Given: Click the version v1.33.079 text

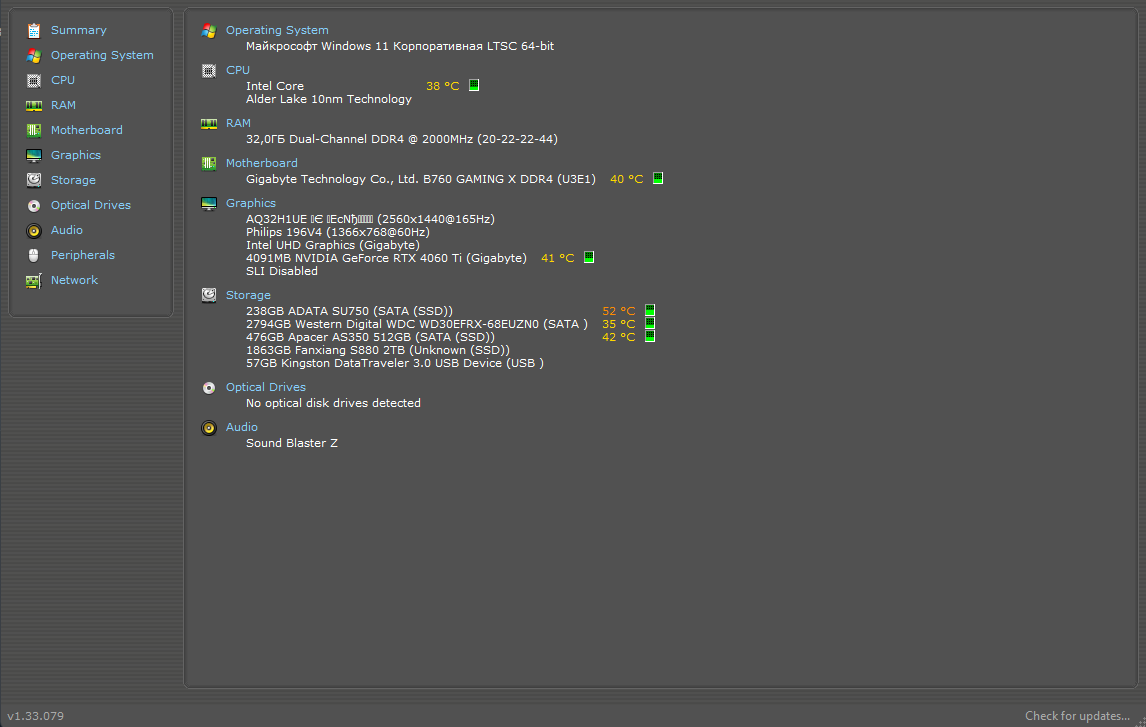Looking at the screenshot, I should pyautogui.click(x=36, y=716).
